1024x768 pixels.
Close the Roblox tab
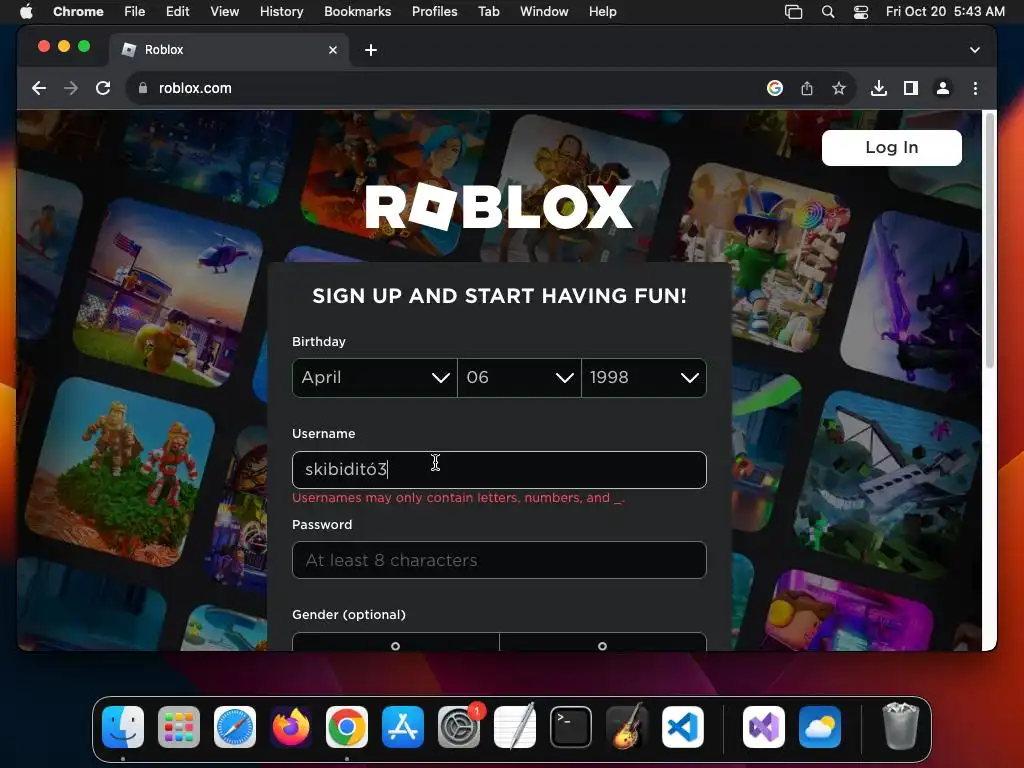(x=333, y=50)
